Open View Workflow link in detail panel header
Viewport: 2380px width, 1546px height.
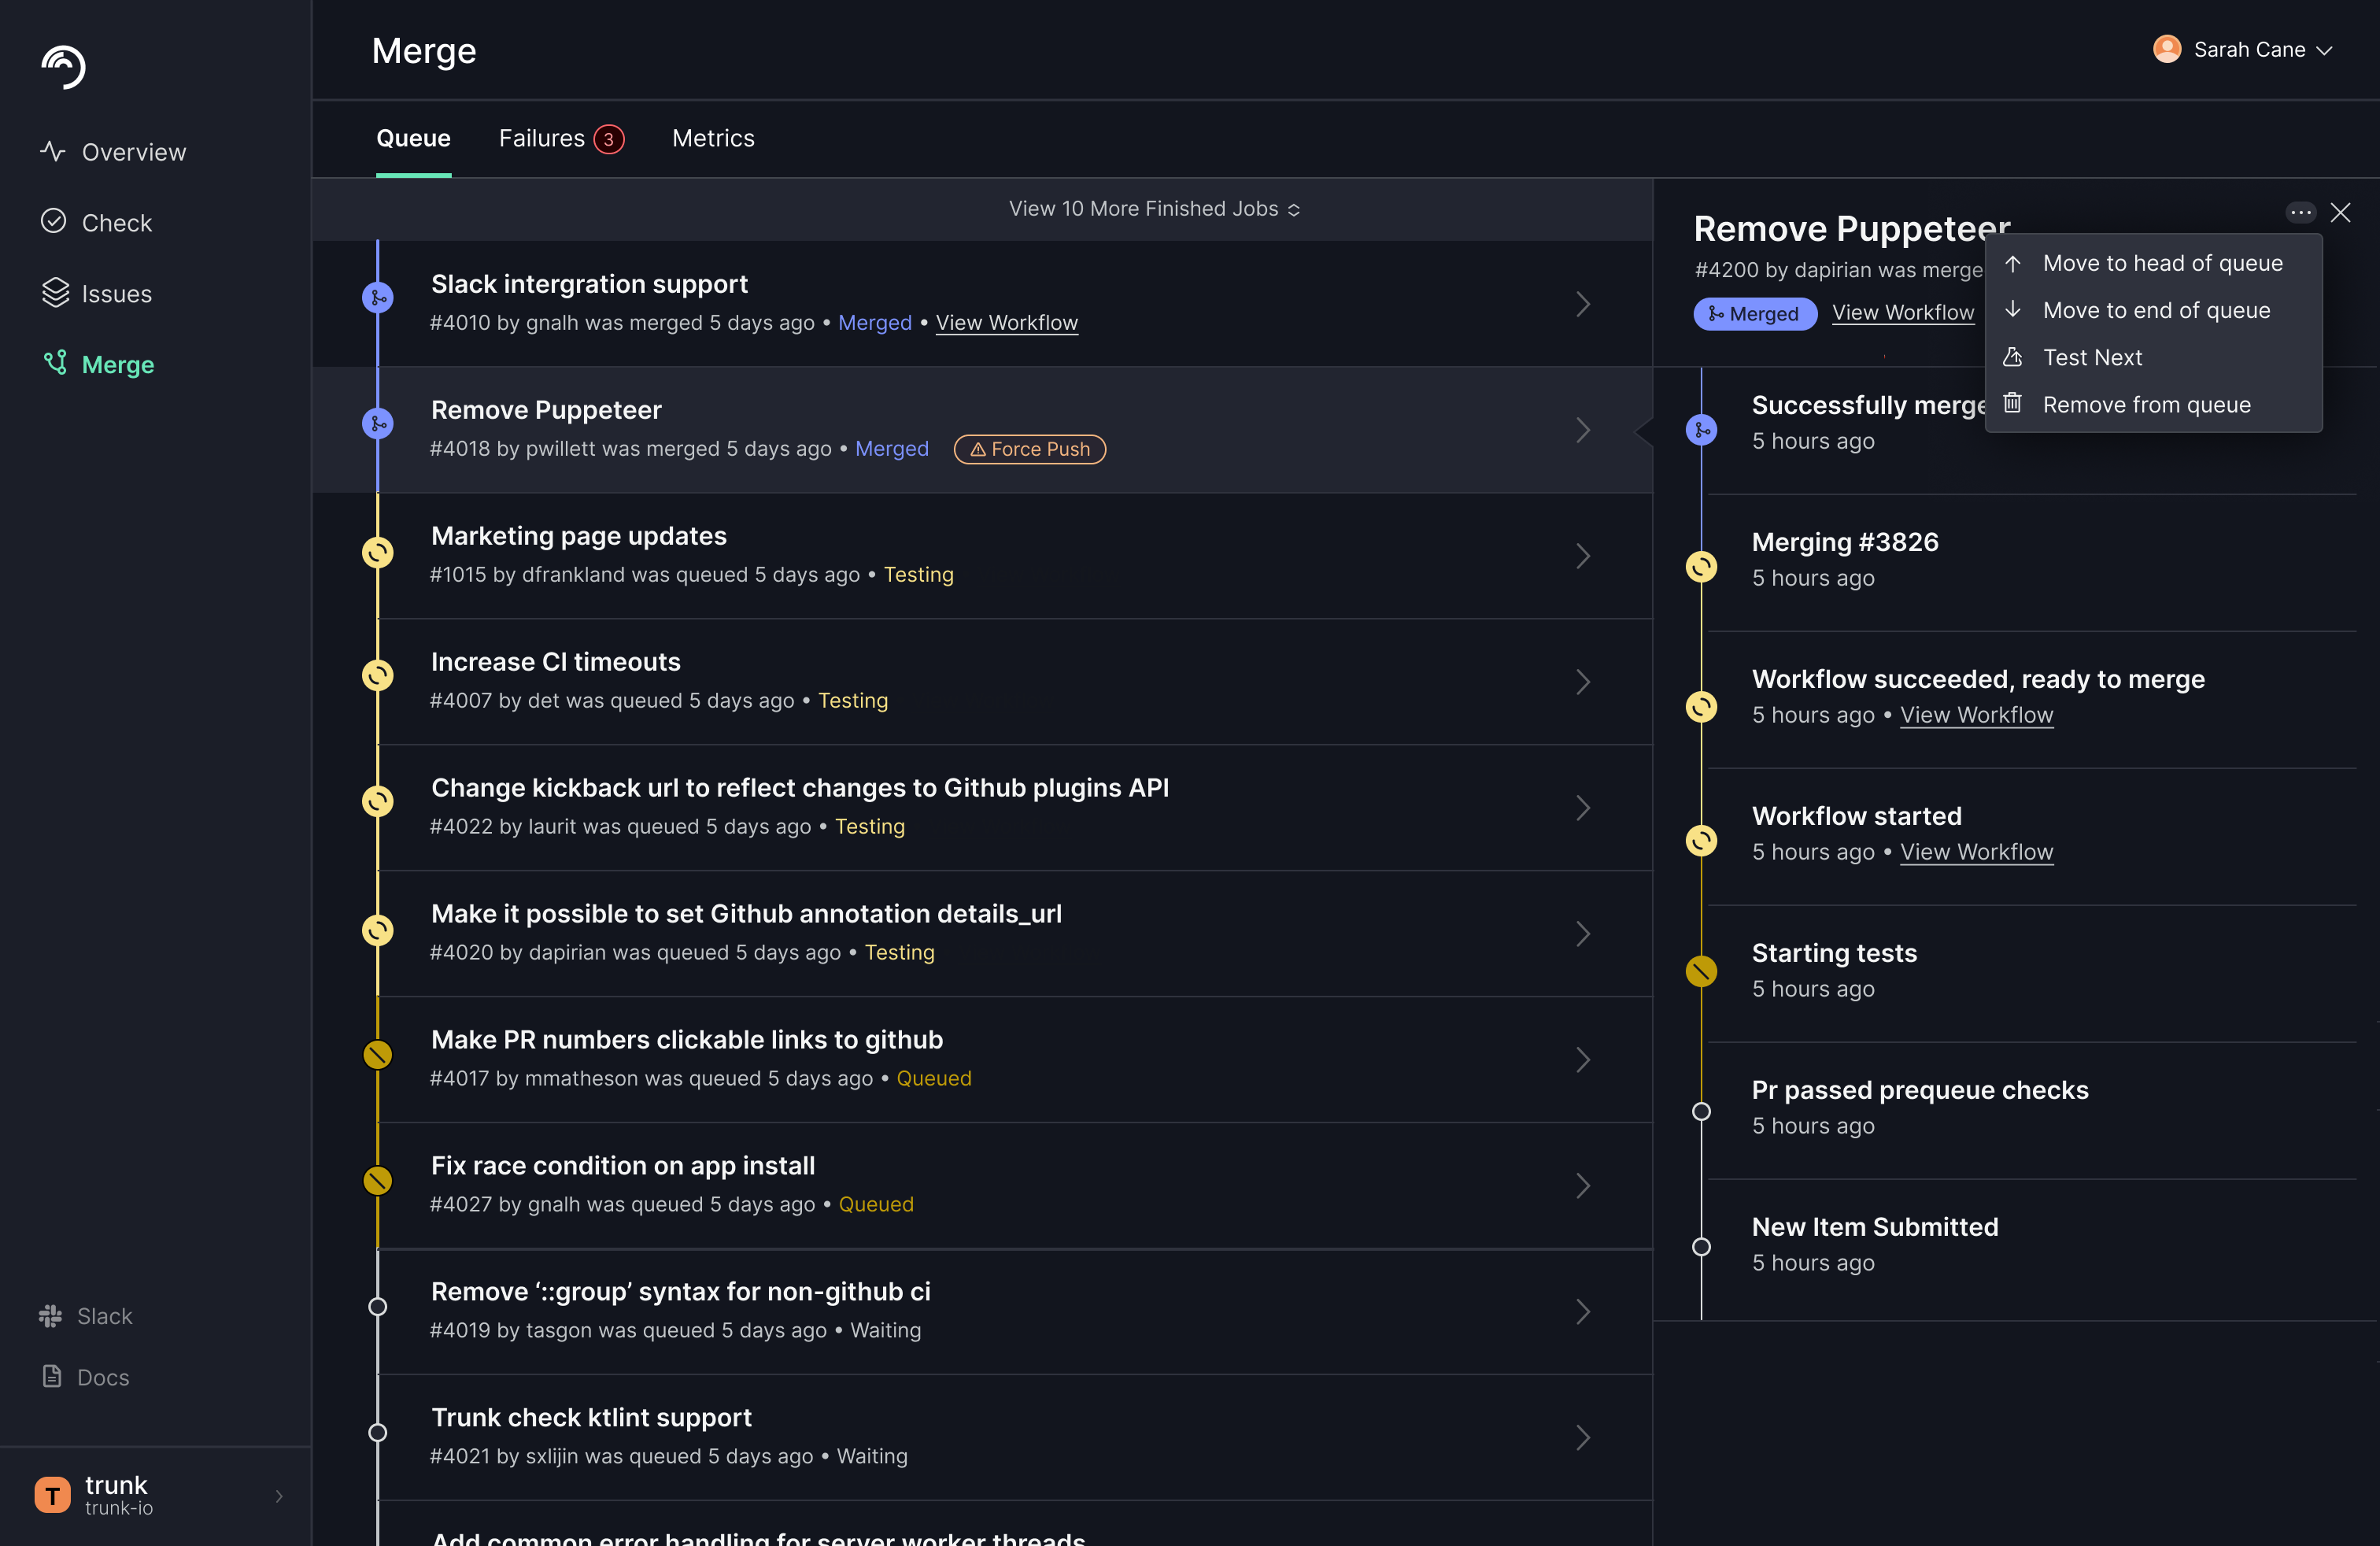(1903, 312)
